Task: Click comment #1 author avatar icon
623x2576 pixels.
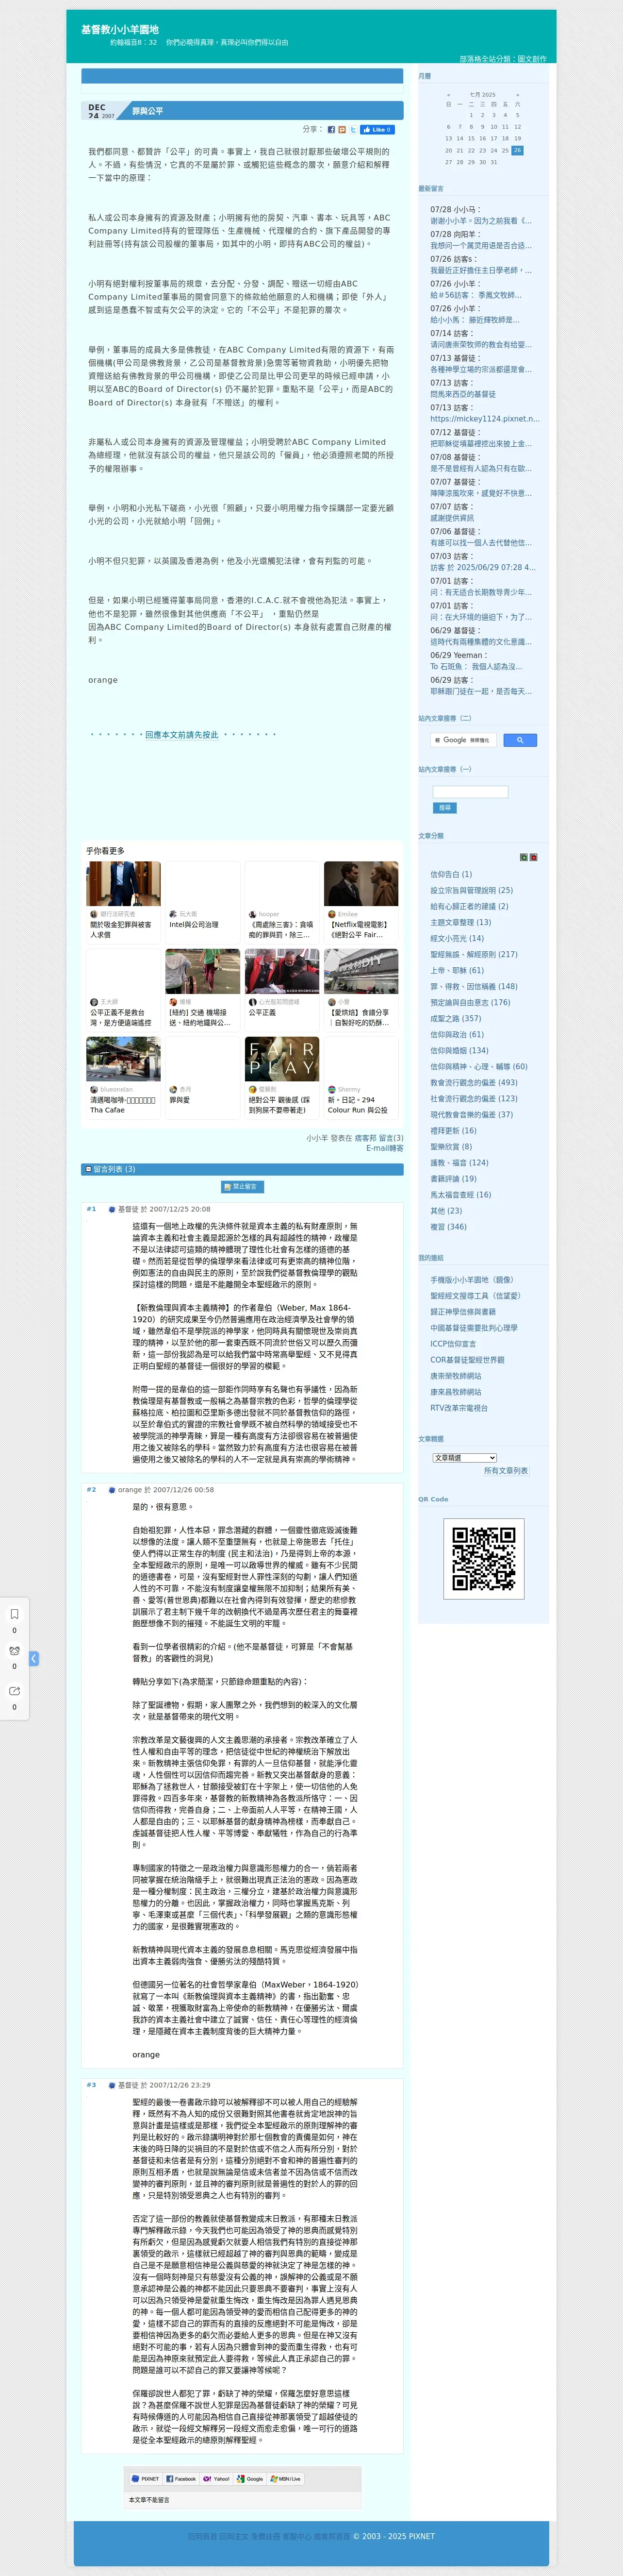Action: (112, 1209)
